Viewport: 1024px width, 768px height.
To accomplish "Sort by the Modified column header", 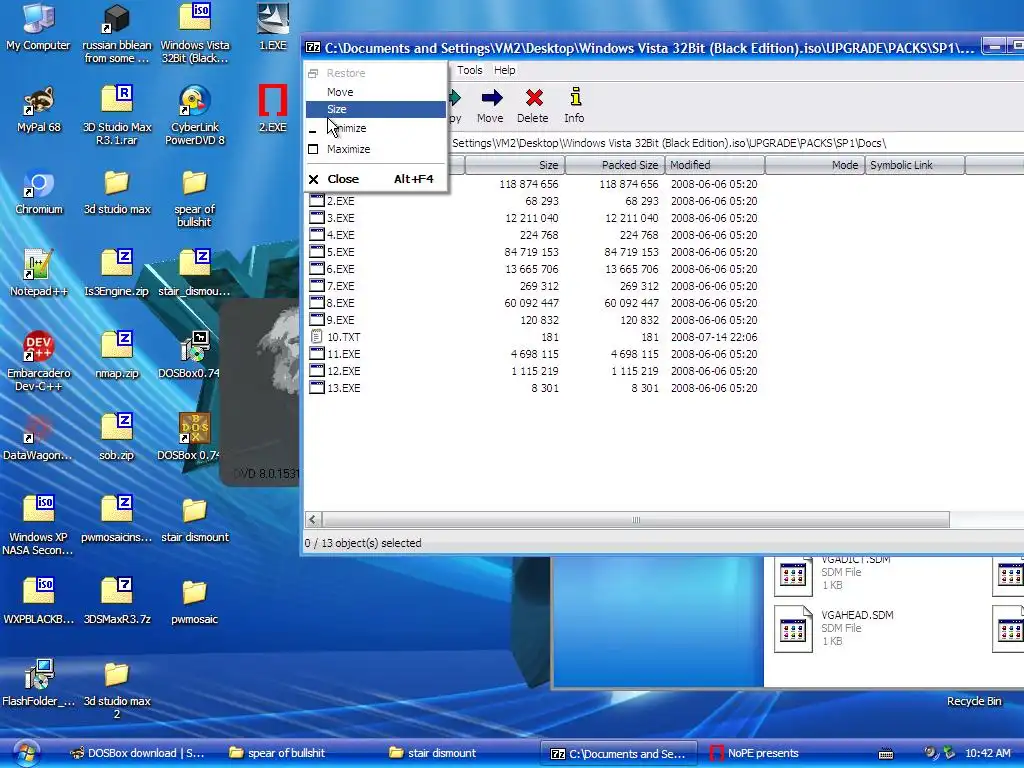I will point(715,165).
